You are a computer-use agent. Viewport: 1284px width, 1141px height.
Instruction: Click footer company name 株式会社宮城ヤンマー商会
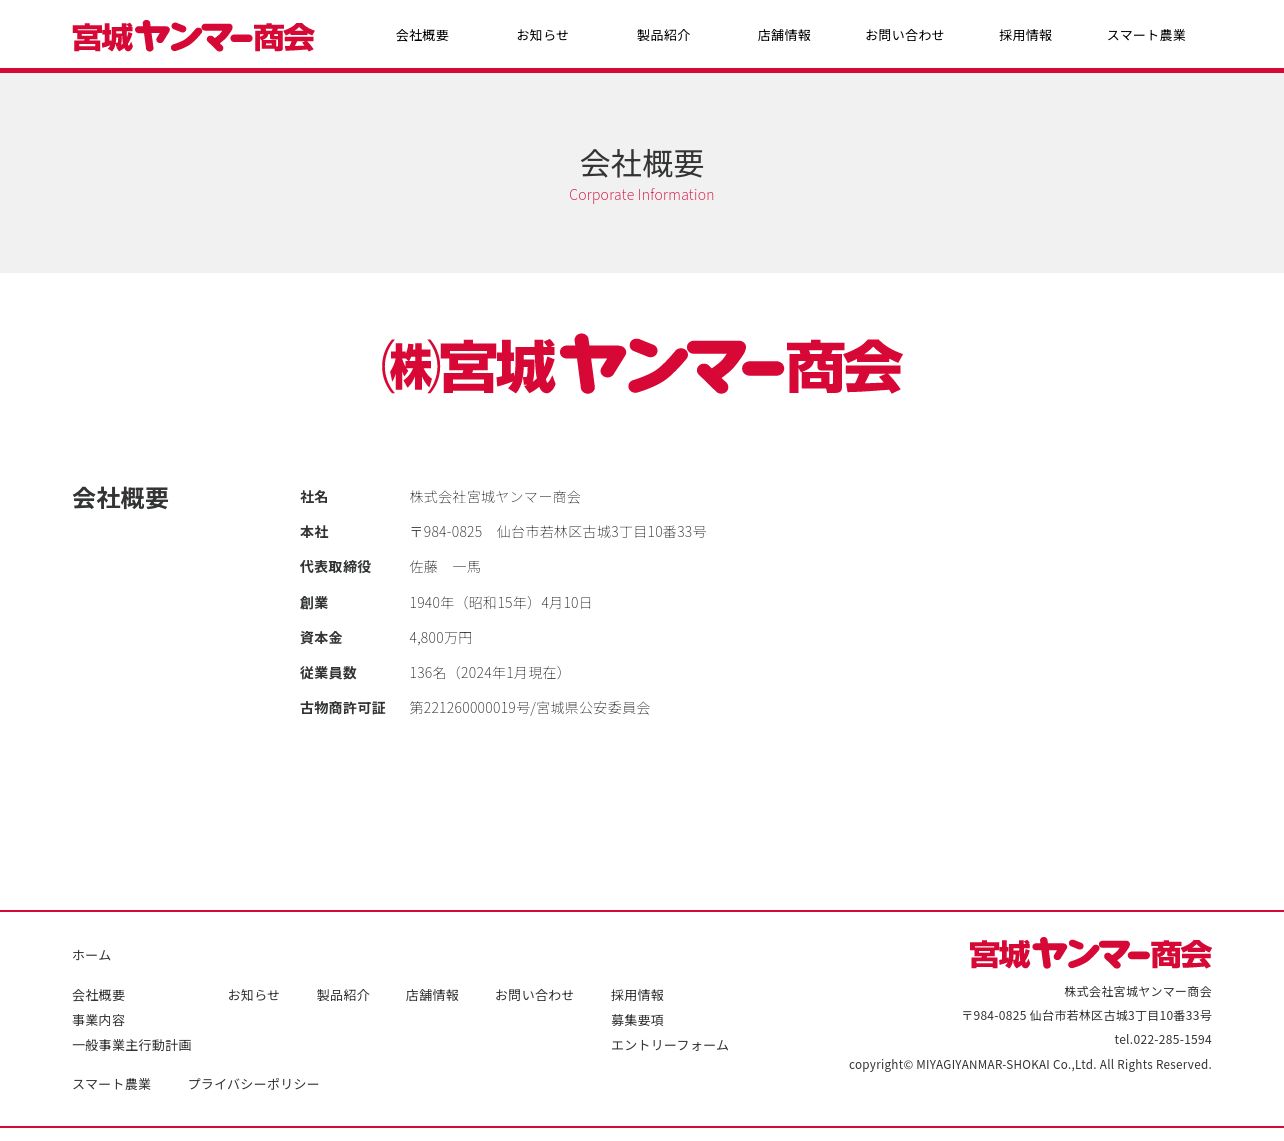pyautogui.click(x=1138, y=992)
